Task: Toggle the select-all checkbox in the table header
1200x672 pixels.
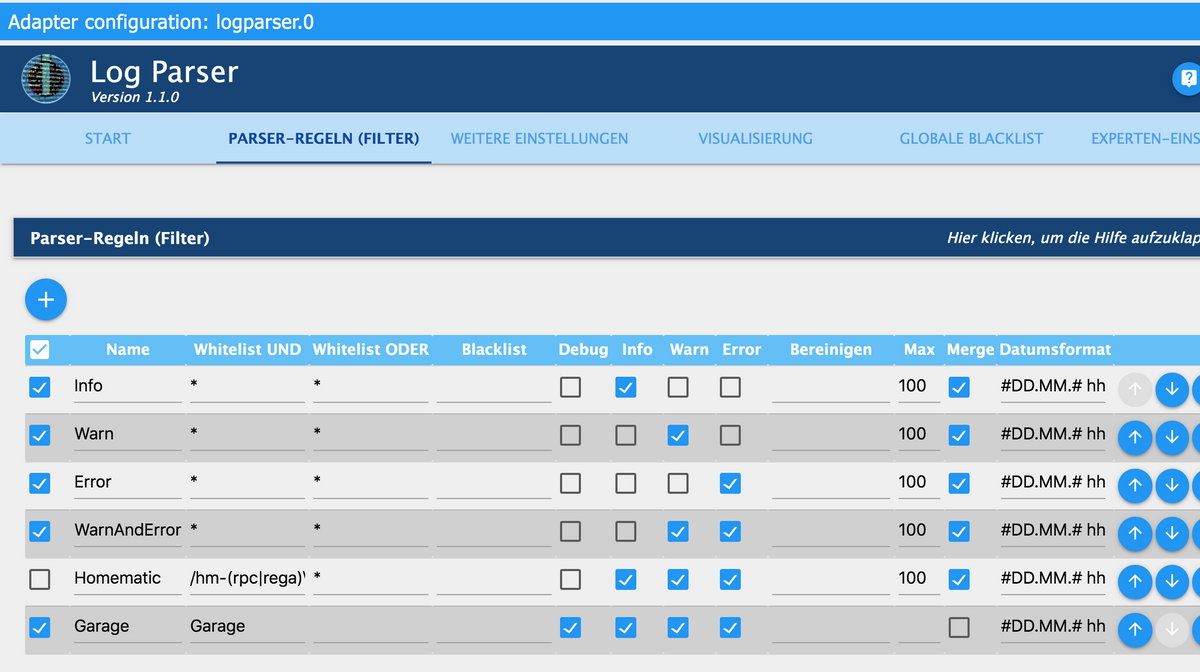Action: [x=40, y=350]
